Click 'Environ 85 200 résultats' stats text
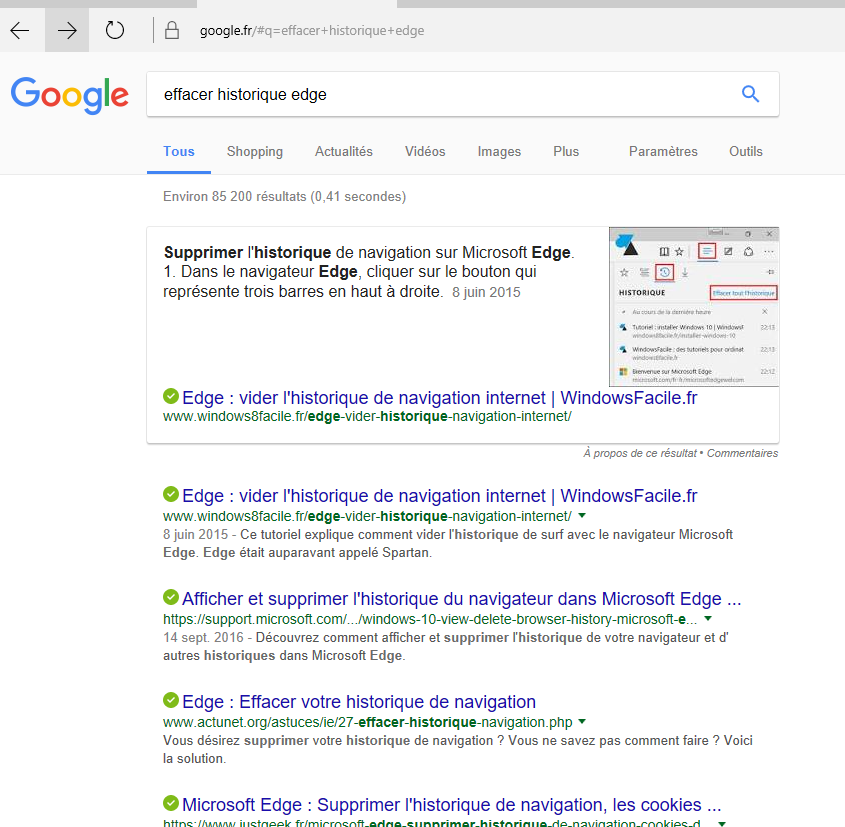This screenshot has width=845, height=827. coord(285,196)
